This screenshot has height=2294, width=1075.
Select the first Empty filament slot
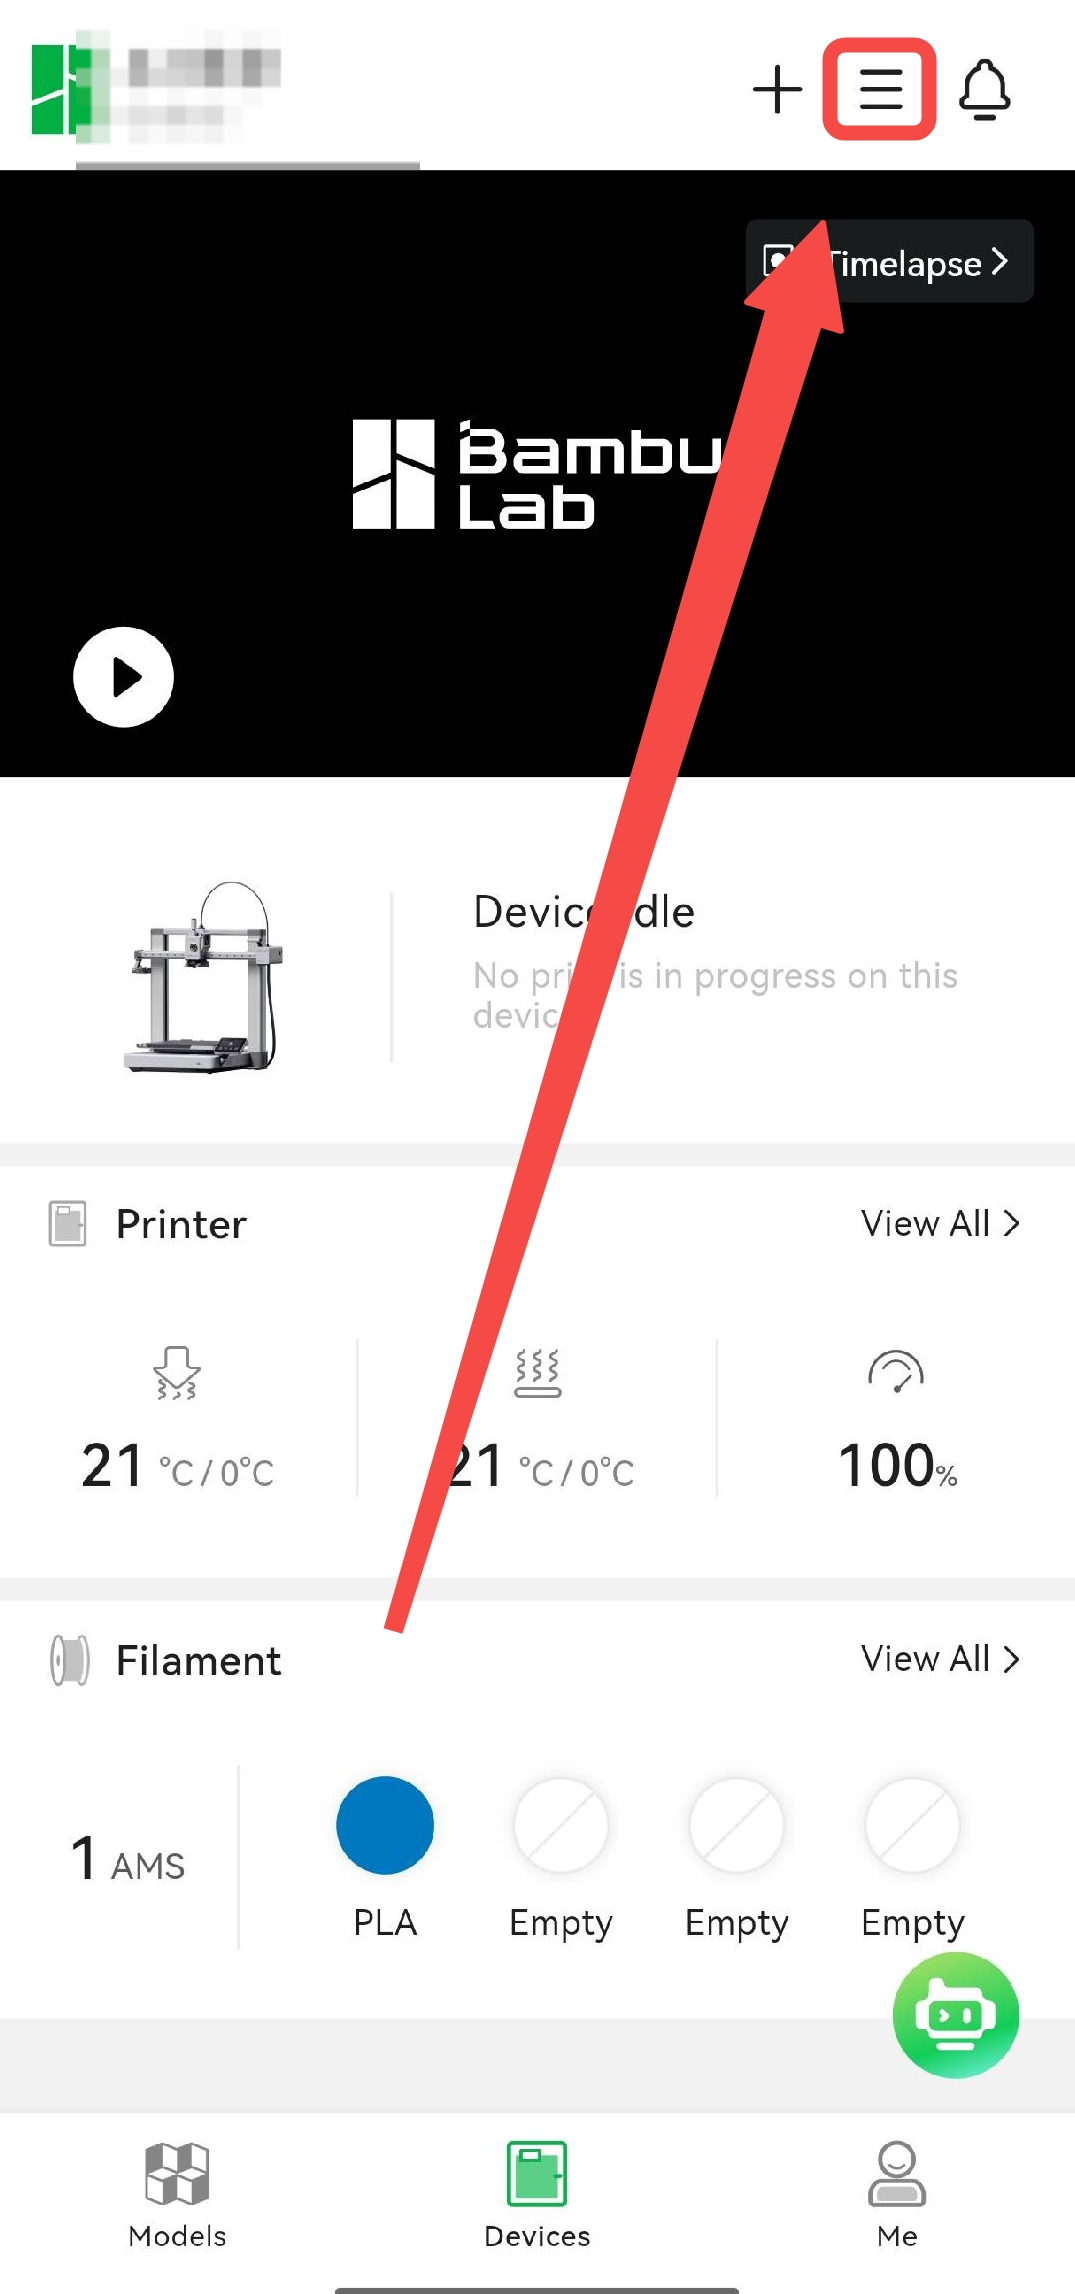561,1825
